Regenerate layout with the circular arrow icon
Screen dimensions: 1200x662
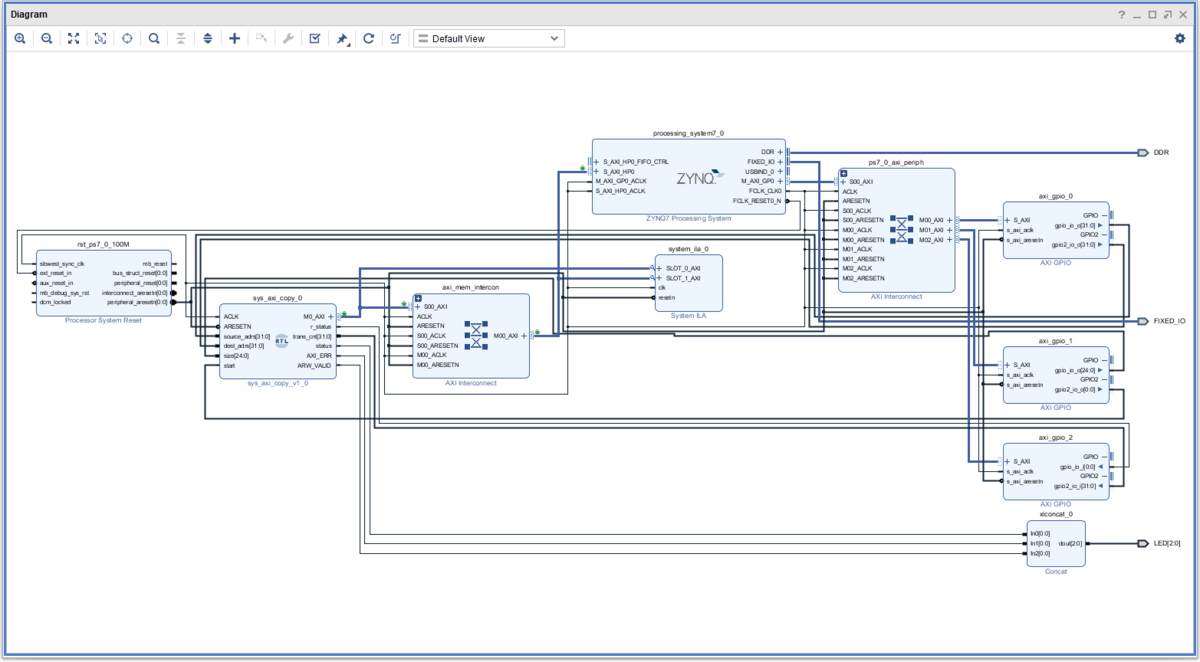(x=369, y=38)
